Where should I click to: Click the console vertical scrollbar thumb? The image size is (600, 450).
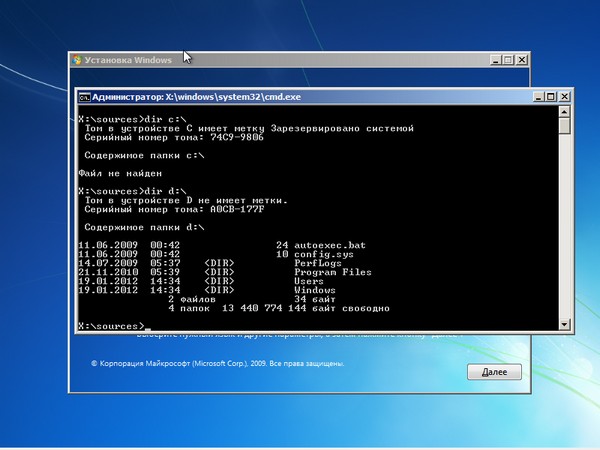(564, 126)
